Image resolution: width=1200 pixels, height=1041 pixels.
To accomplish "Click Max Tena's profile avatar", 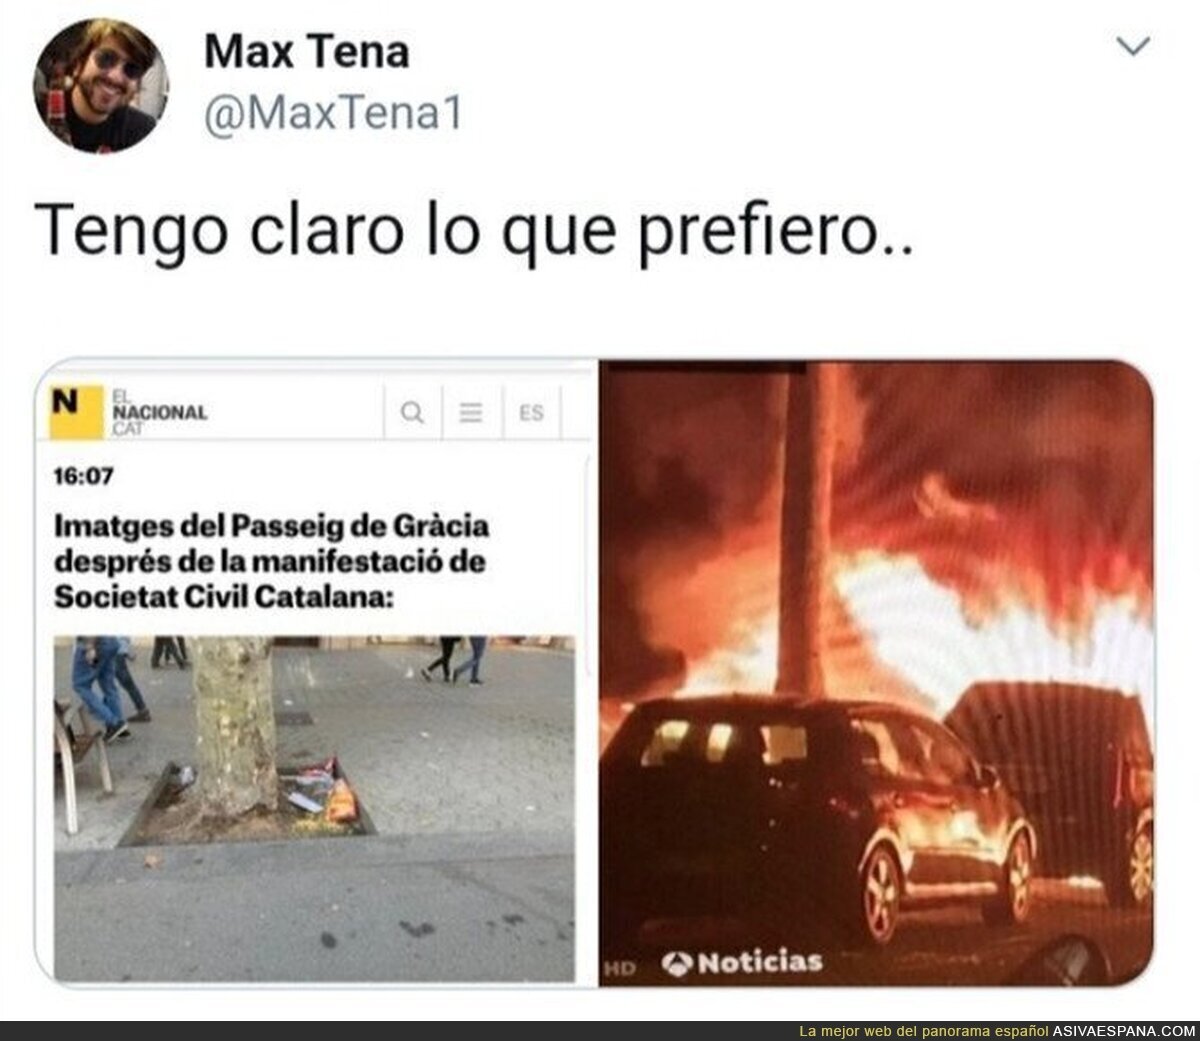I will click(101, 87).
